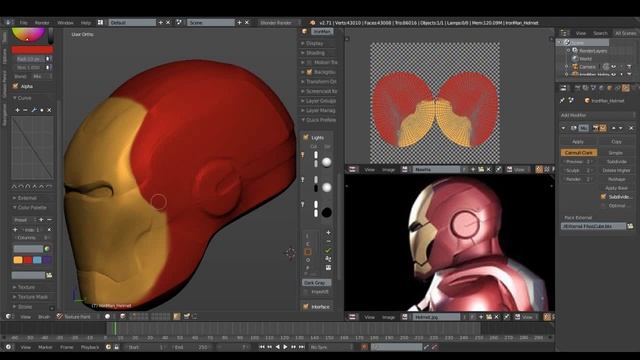Play animation forward
This screenshot has width=640, height=360.
coord(285,347)
